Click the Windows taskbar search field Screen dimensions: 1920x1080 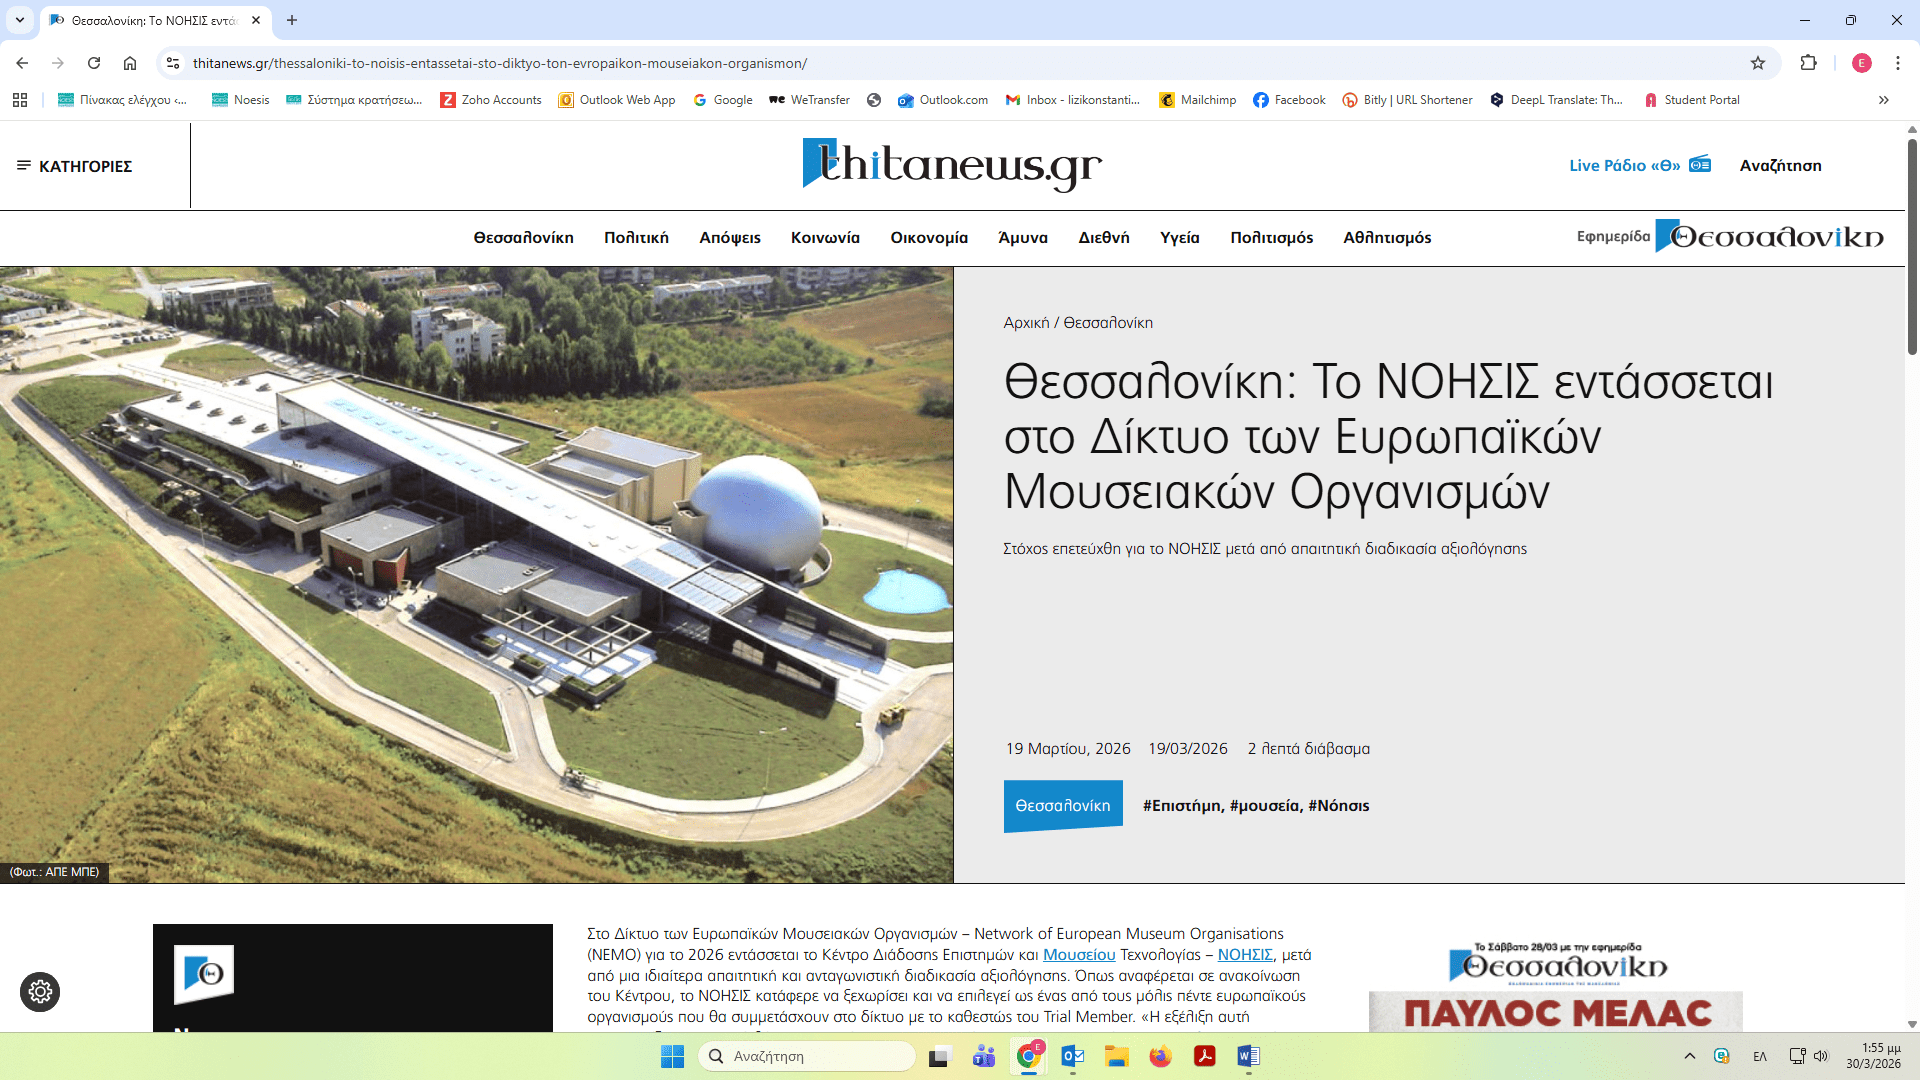tap(806, 1056)
